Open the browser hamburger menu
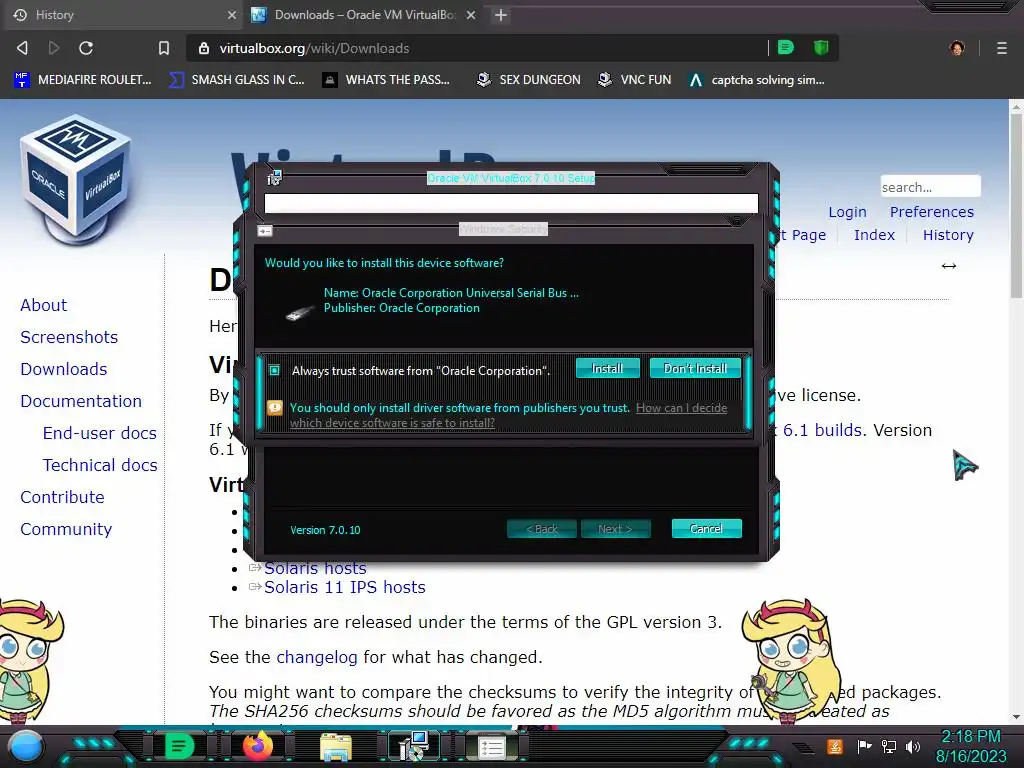The height and width of the screenshot is (768, 1024). (x=1001, y=48)
